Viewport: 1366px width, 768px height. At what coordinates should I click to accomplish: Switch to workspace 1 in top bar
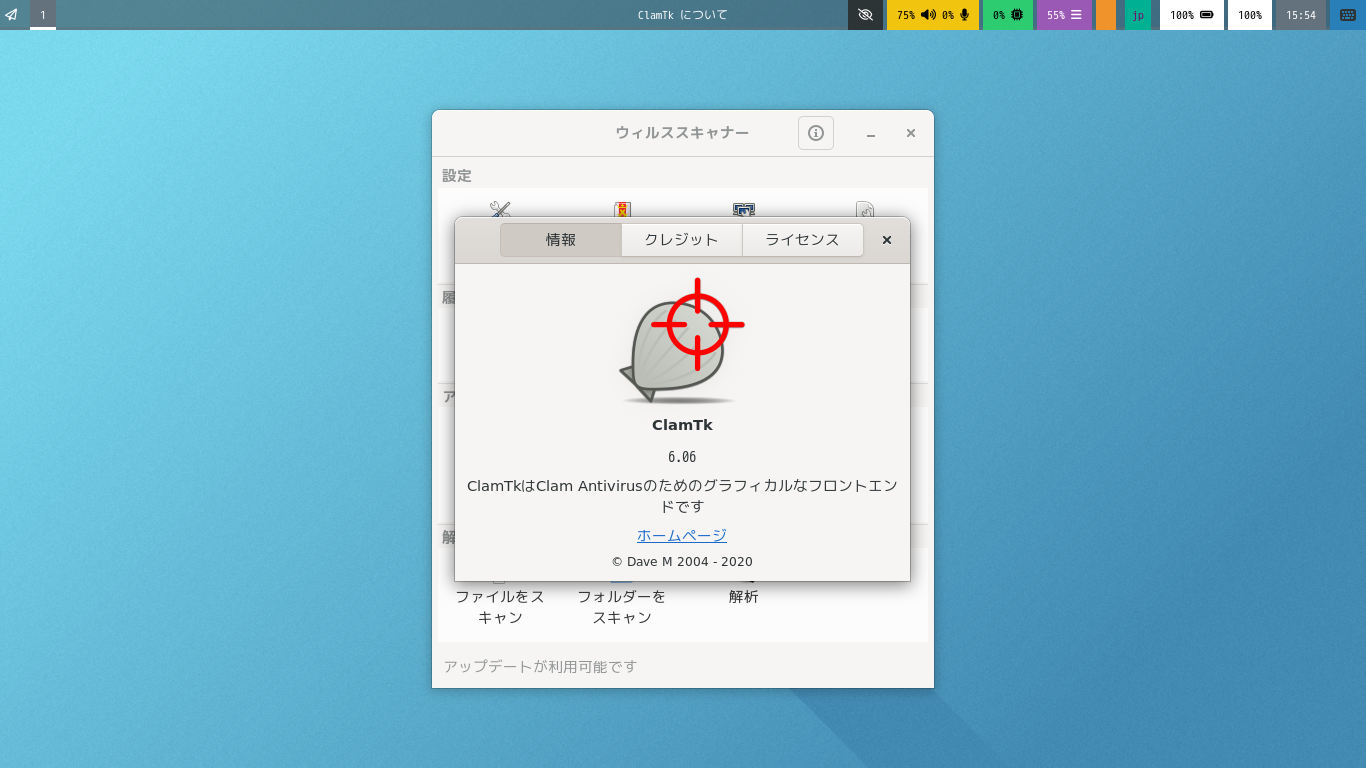tap(43, 15)
